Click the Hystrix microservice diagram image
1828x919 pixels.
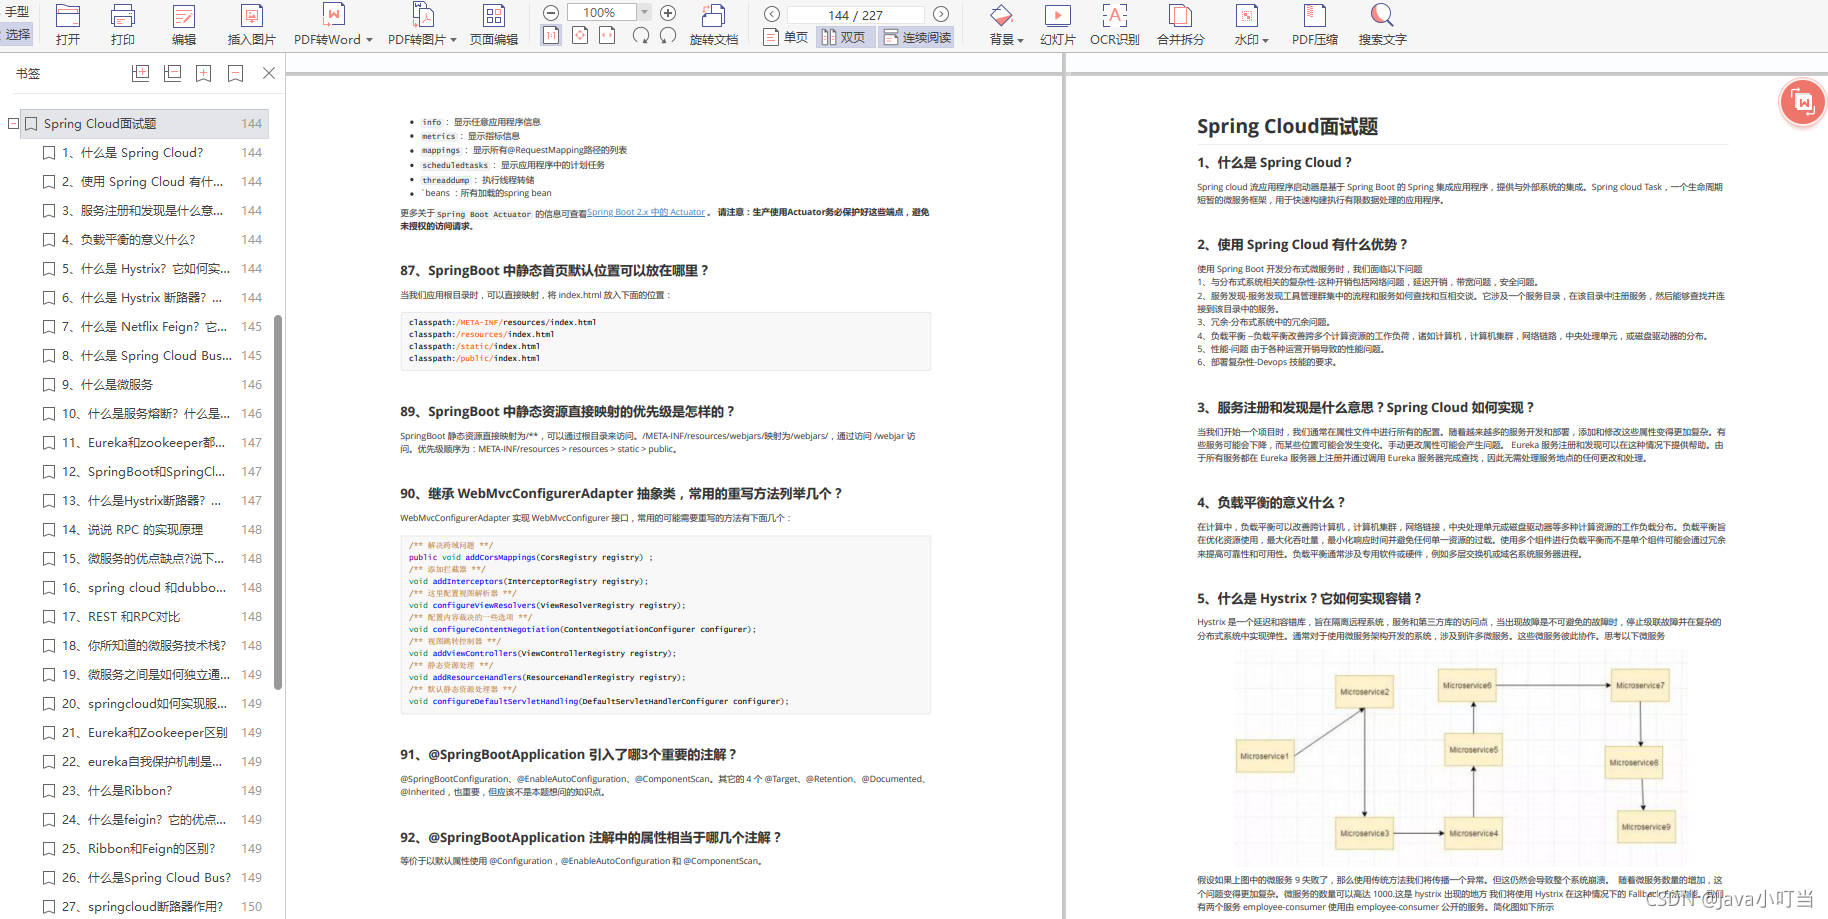coord(1459,758)
